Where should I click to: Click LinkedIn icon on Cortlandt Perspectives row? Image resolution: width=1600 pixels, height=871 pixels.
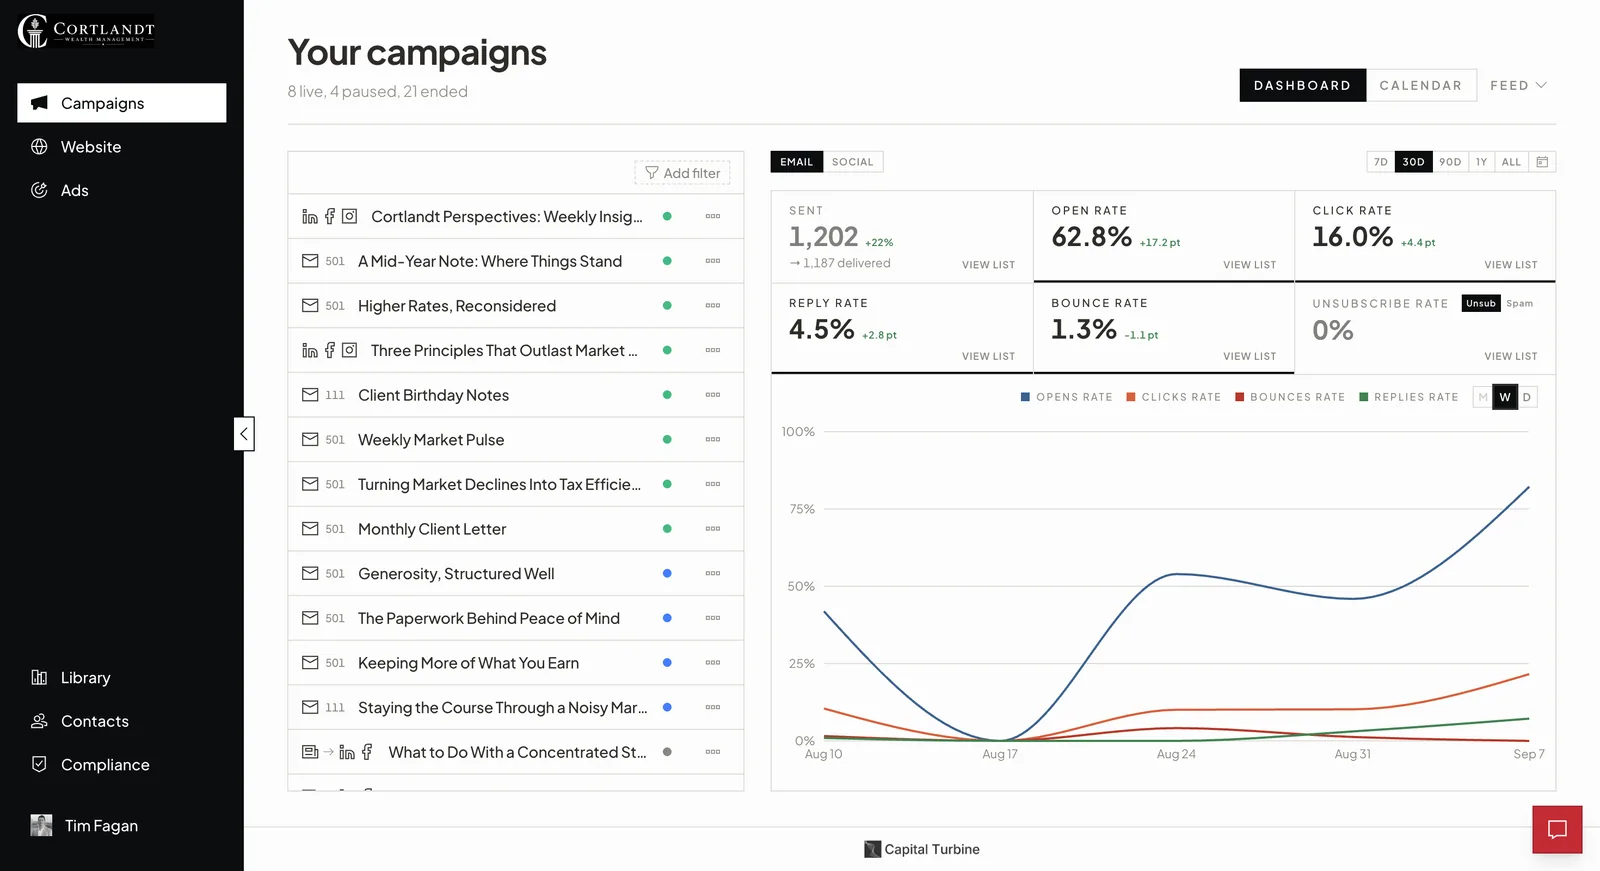[310, 216]
